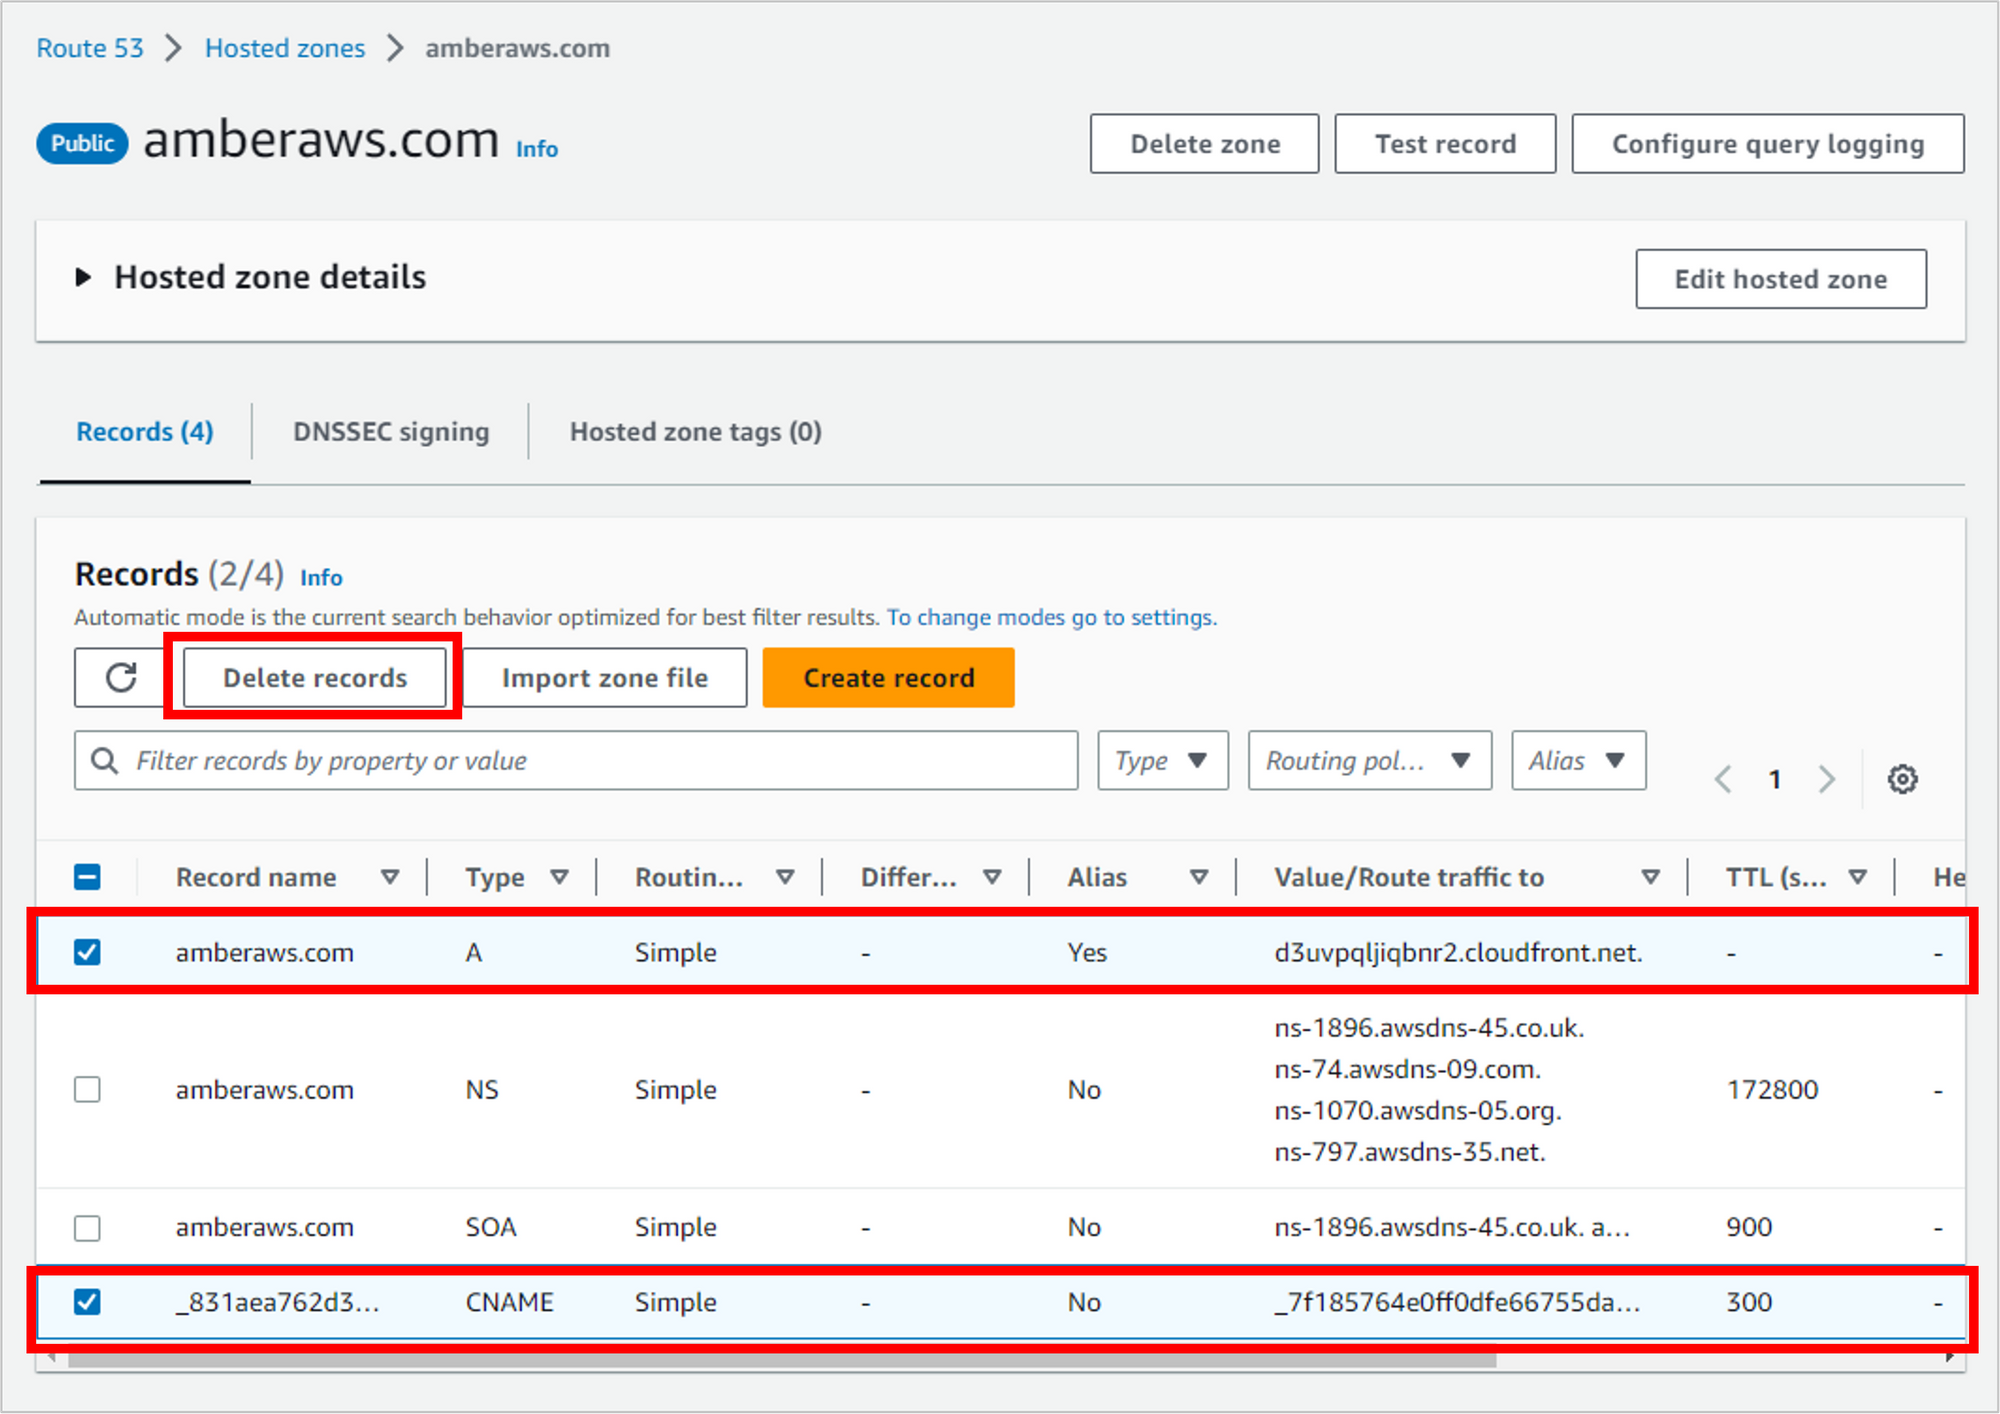Open Info link beside Records heading
Screen dimensions: 2000x1414
(321, 578)
